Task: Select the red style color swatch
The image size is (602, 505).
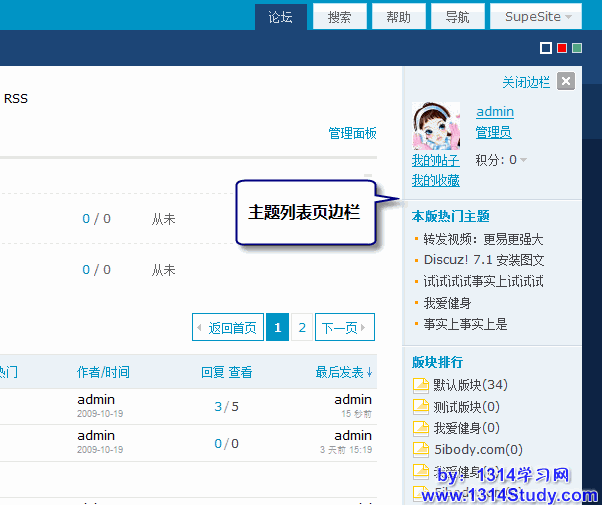Action: tap(561, 48)
